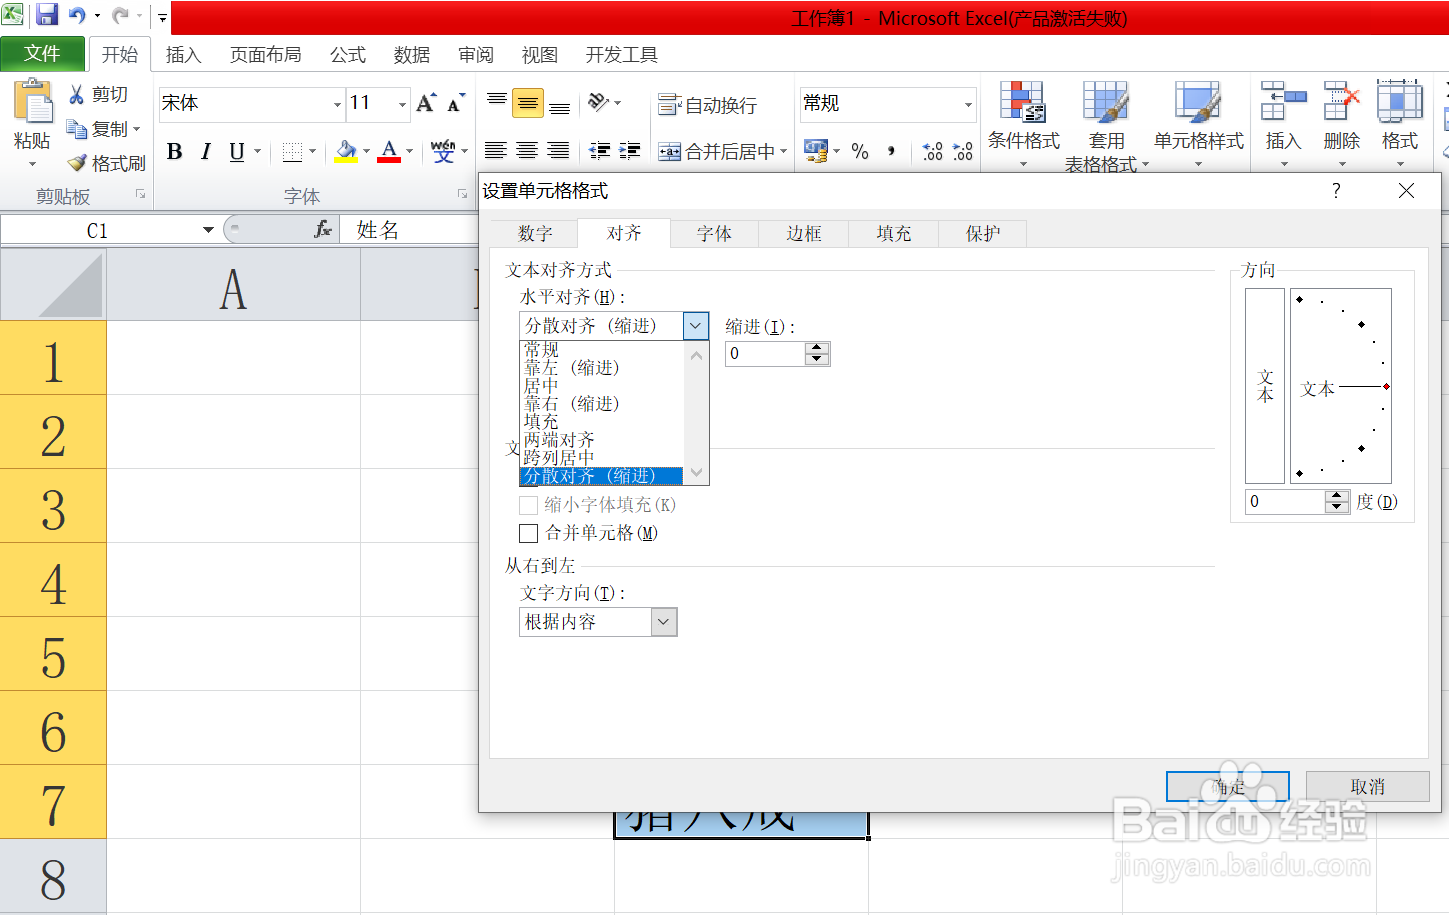Open the text direction 根据内容 dropdown

tap(664, 622)
